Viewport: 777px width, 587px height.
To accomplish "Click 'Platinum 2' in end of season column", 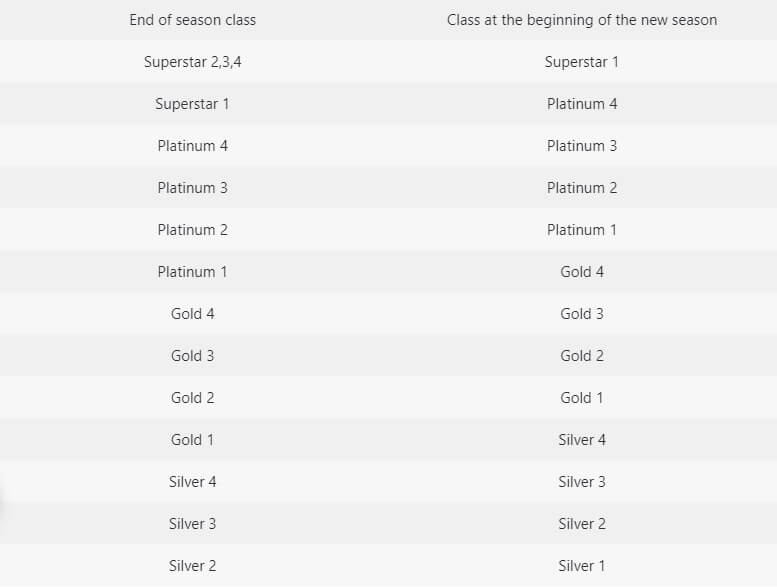I will click(192, 230).
